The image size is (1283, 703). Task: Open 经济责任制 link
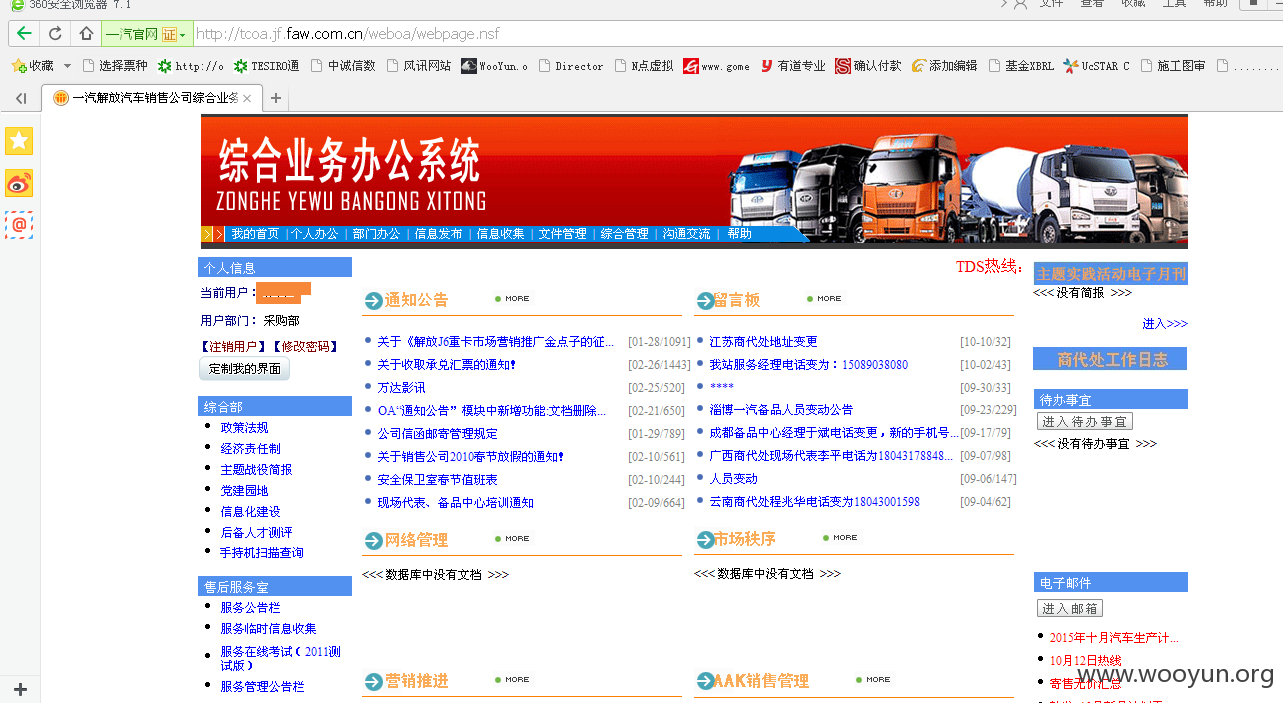point(250,449)
